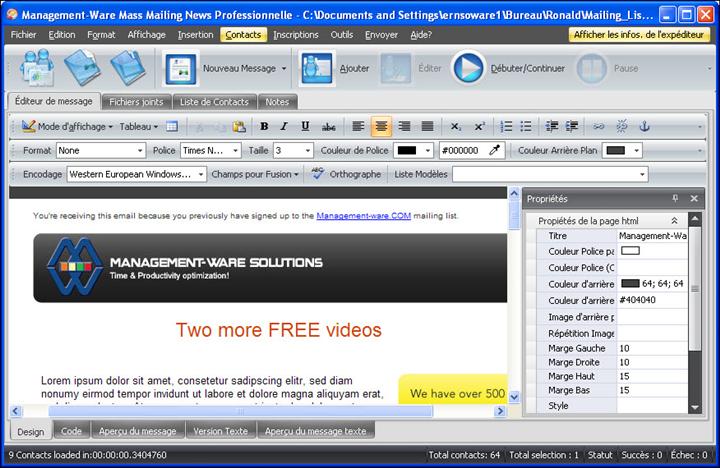The width and height of the screenshot is (720, 468).
Task: Open the Tableau dropdown menu
Action: (139, 126)
